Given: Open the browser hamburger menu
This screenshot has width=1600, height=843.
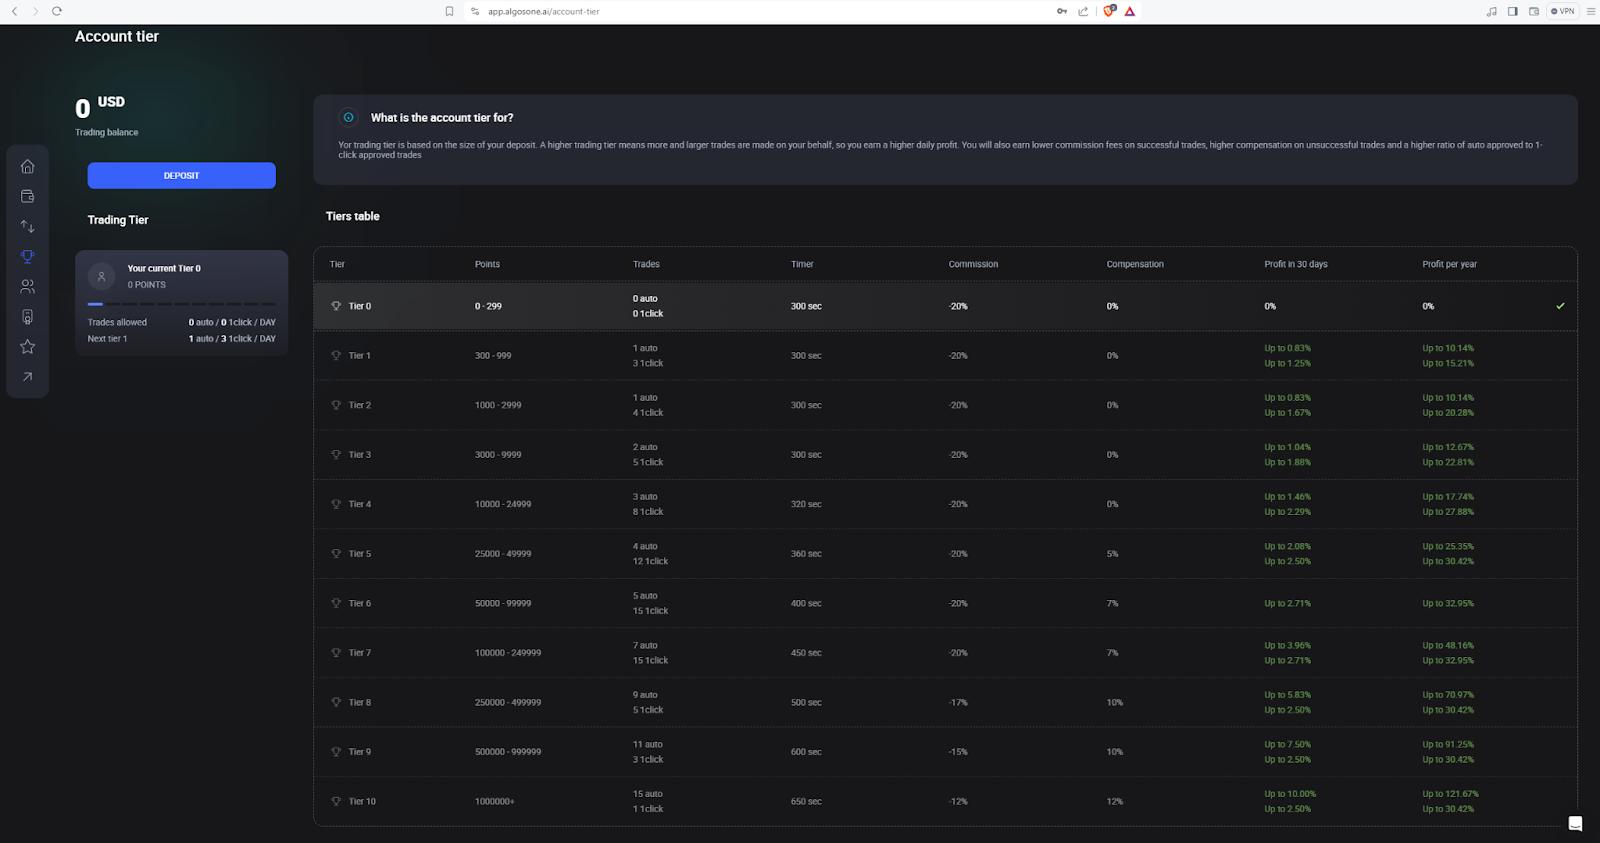Looking at the screenshot, I should [x=1590, y=11].
